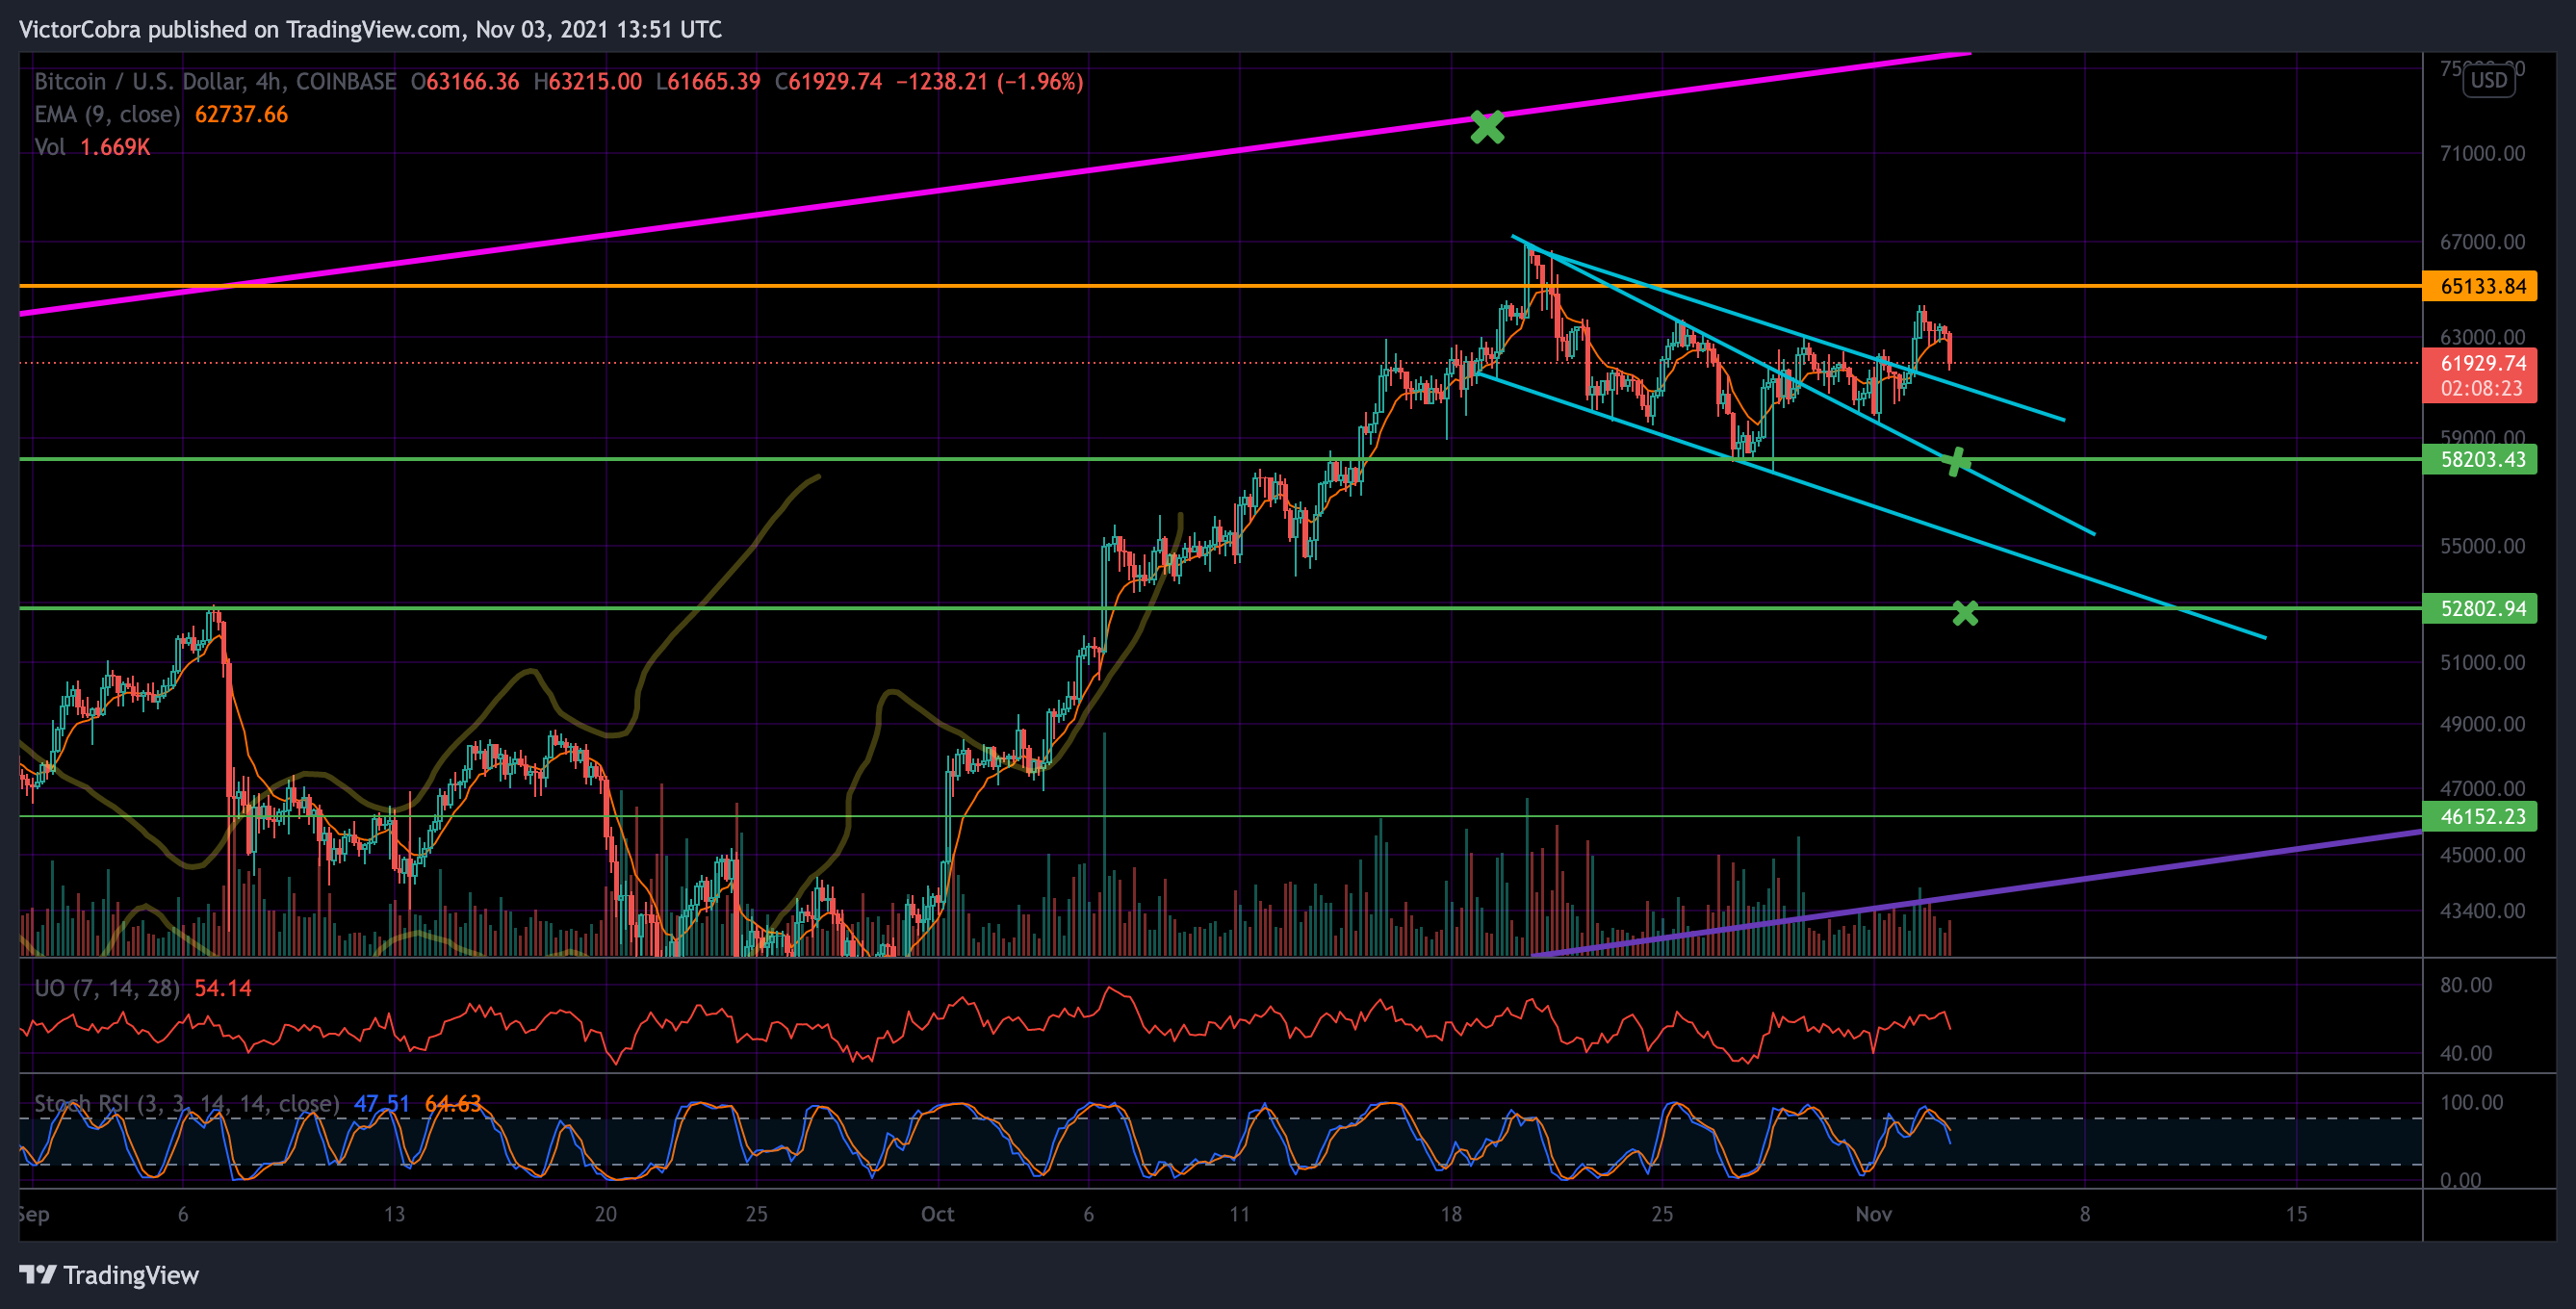The image size is (2576, 1309).
Task: Click the UO value 54.14
Action: pos(223,988)
